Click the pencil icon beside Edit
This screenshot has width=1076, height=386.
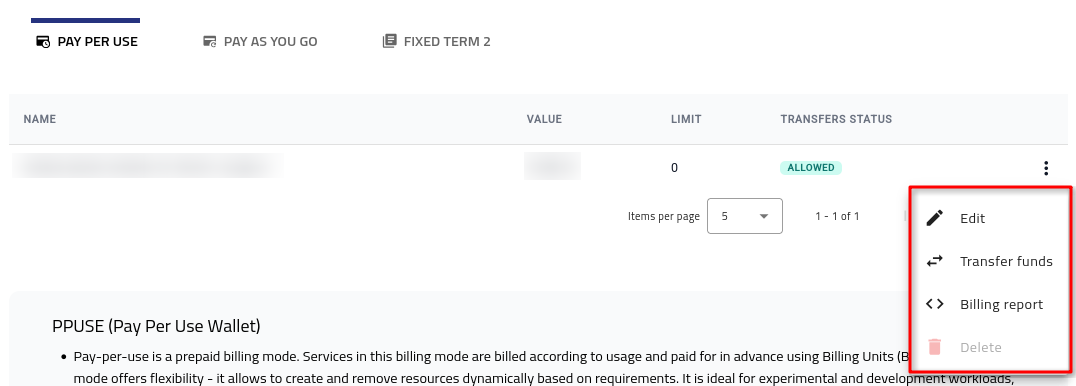(x=935, y=218)
